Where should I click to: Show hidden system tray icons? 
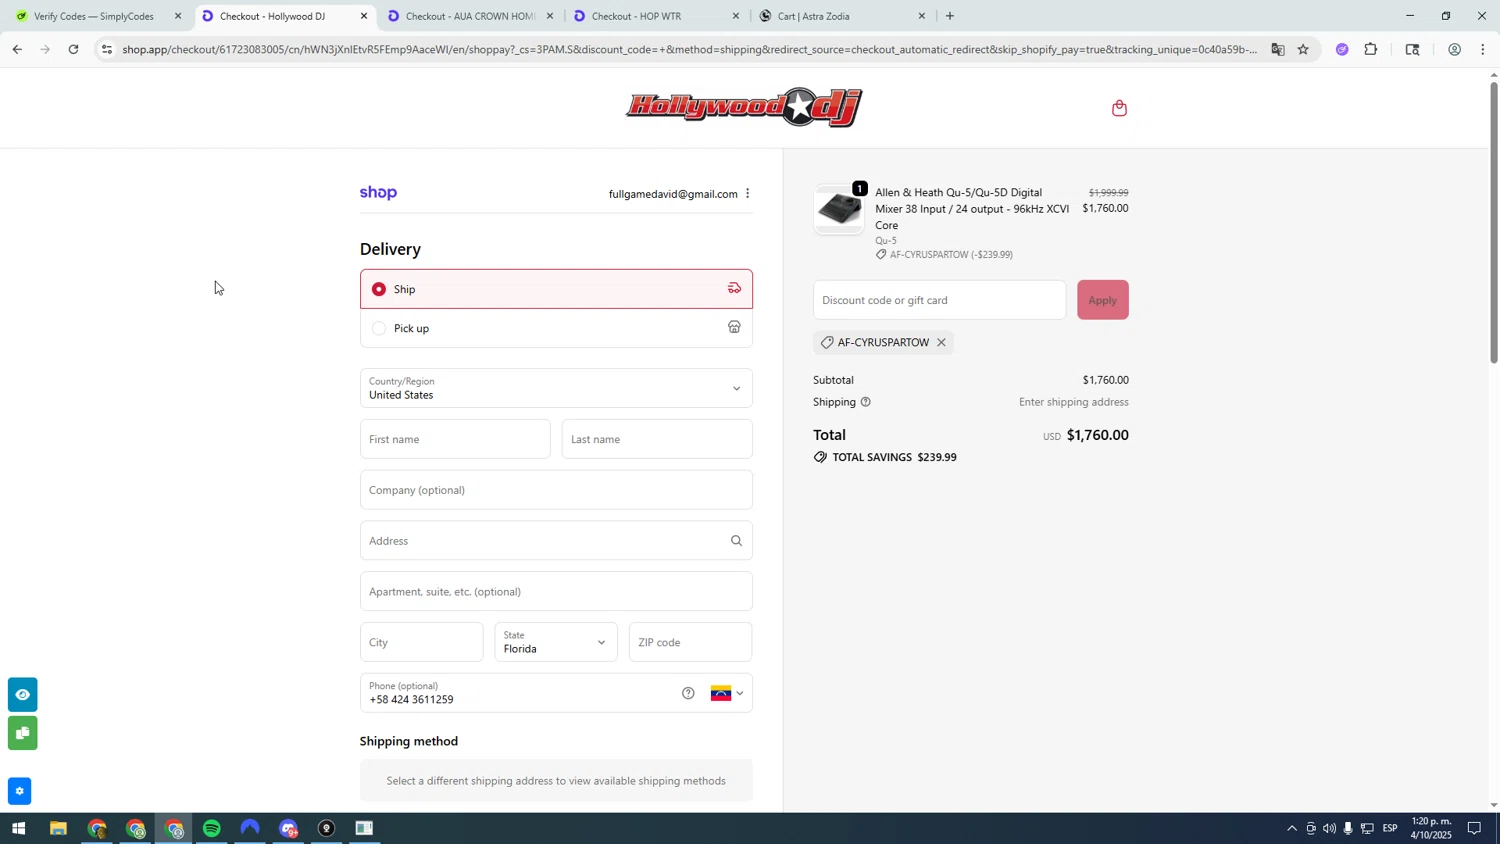click(1291, 829)
